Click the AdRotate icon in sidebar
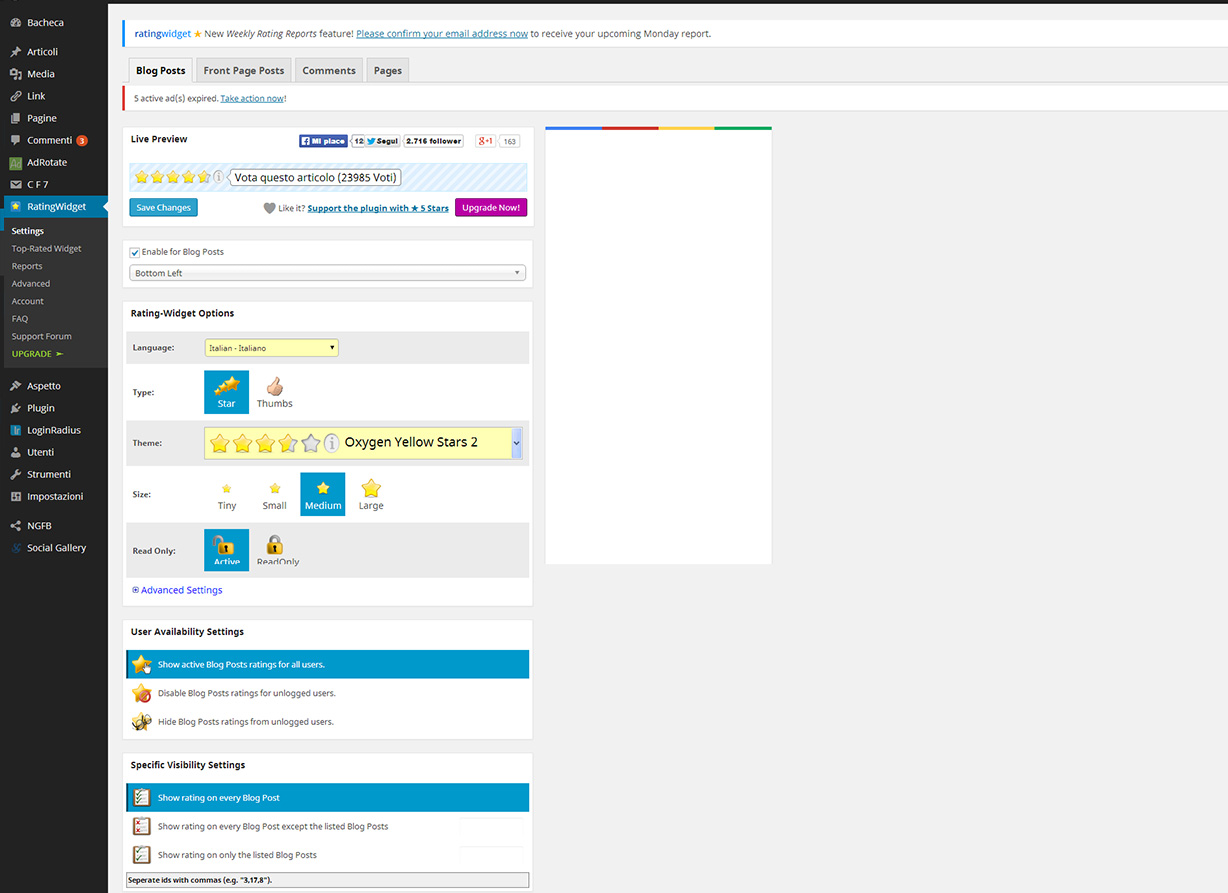 pos(16,163)
